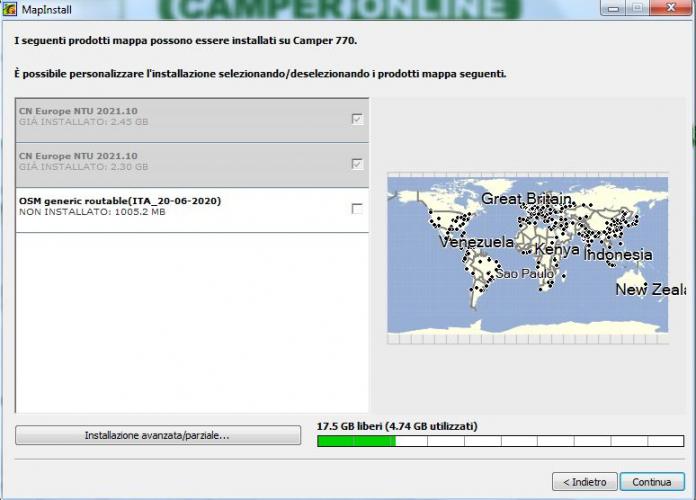
Task: Close the MapInstall dialog
Action: 668,9
